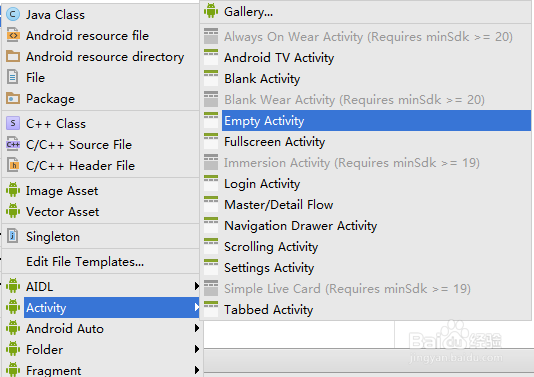Viewport: 534px width, 377px height.
Task: Click the C/C++ Header File icon
Action: pos(13,165)
